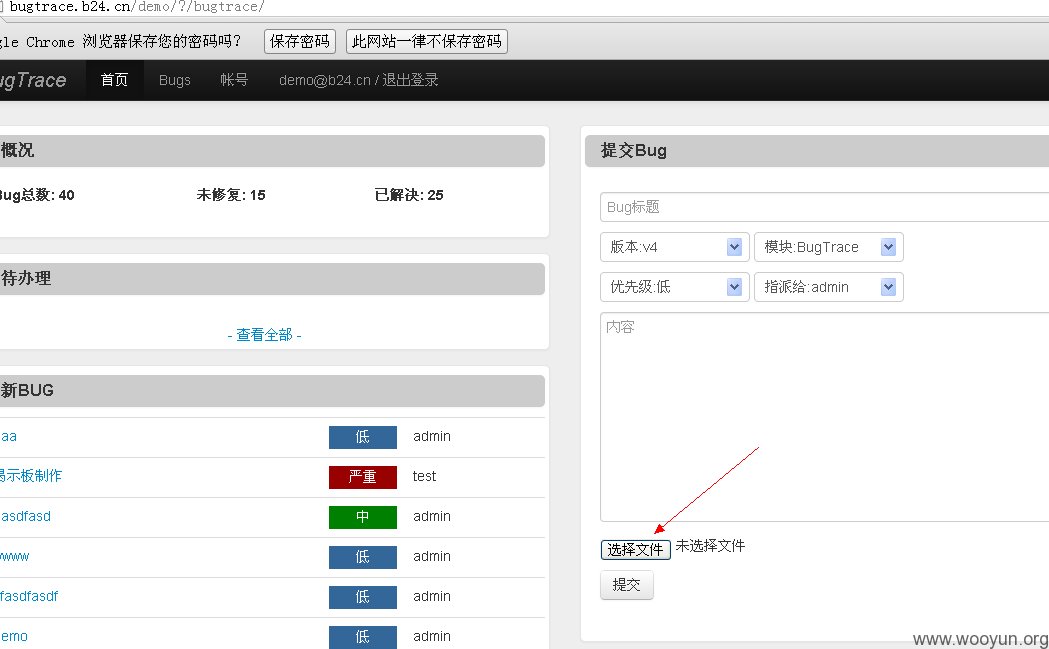This screenshot has height=649, width=1049.
Task: Click the green 中 priority badge
Action: click(363, 517)
